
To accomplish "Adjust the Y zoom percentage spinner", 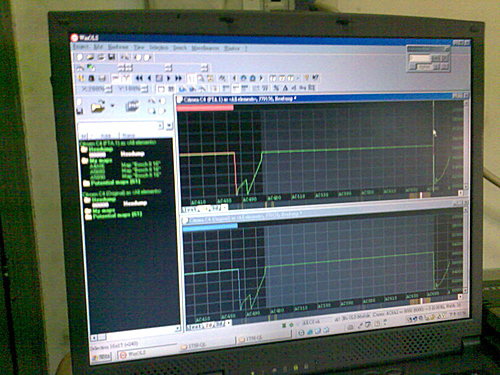I will [x=144, y=89].
